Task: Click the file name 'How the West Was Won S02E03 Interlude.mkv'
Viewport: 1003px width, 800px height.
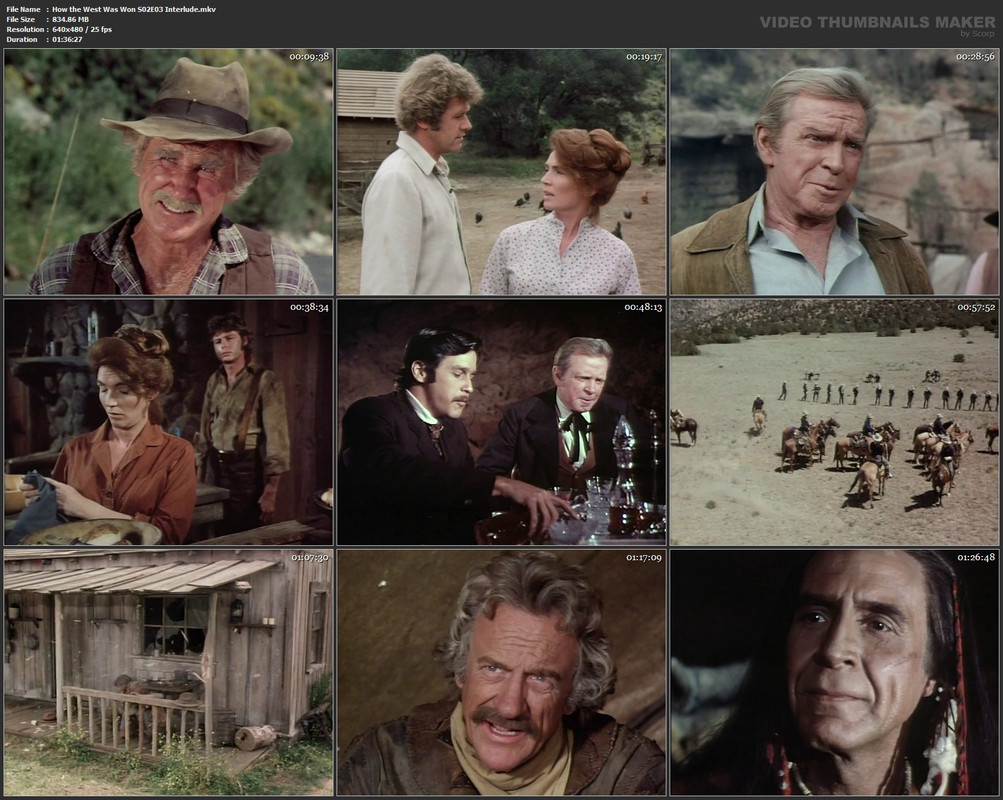Action: pos(134,9)
